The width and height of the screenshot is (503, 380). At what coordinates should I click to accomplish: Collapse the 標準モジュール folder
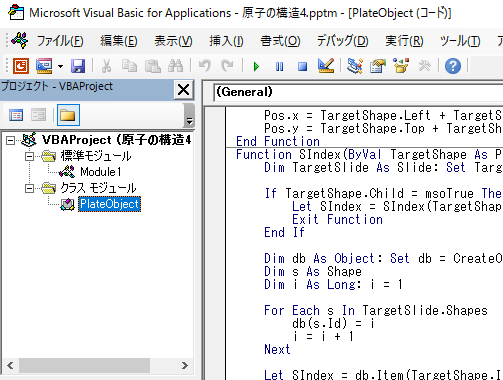click(x=29, y=156)
